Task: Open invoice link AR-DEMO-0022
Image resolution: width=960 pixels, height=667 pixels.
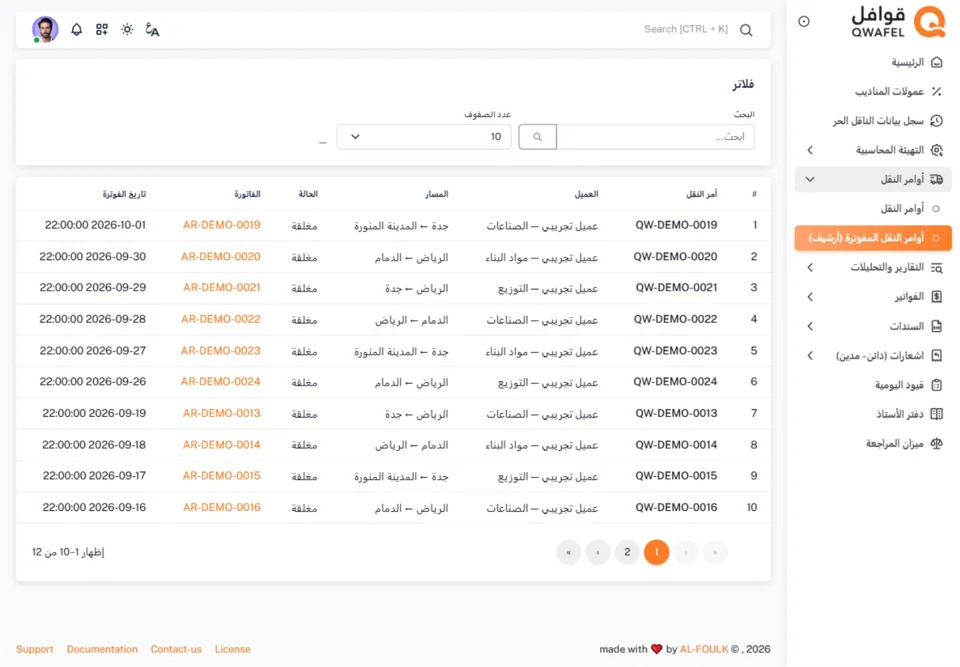Action: pyautogui.click(x=220, y=319)
